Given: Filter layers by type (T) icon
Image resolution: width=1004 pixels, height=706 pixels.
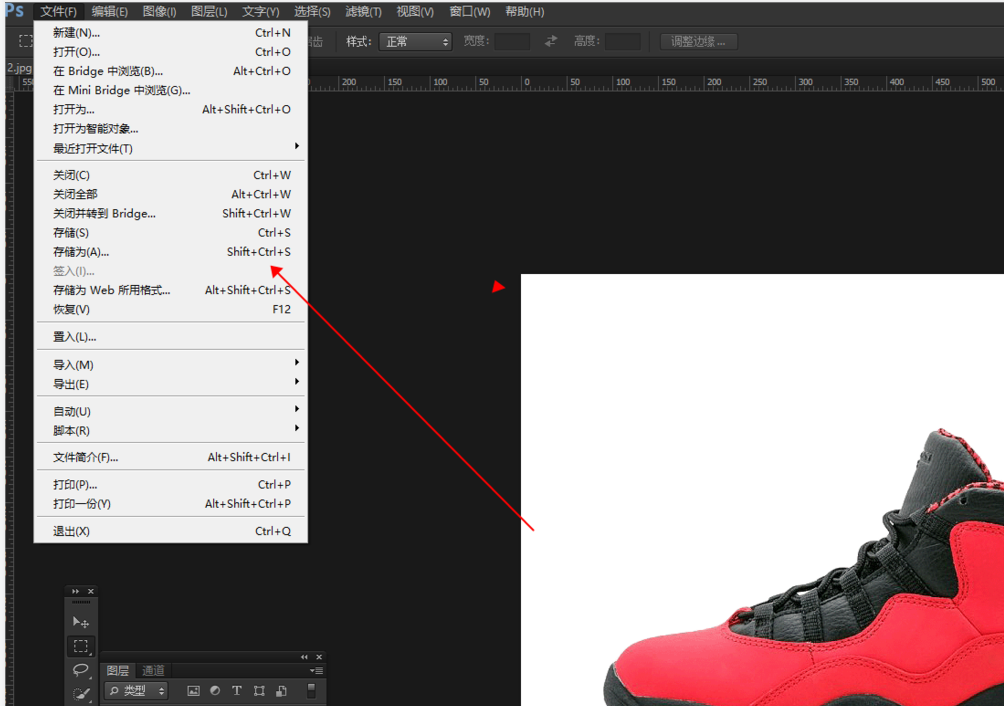Looking at the screenshot, I should (237, 691).
